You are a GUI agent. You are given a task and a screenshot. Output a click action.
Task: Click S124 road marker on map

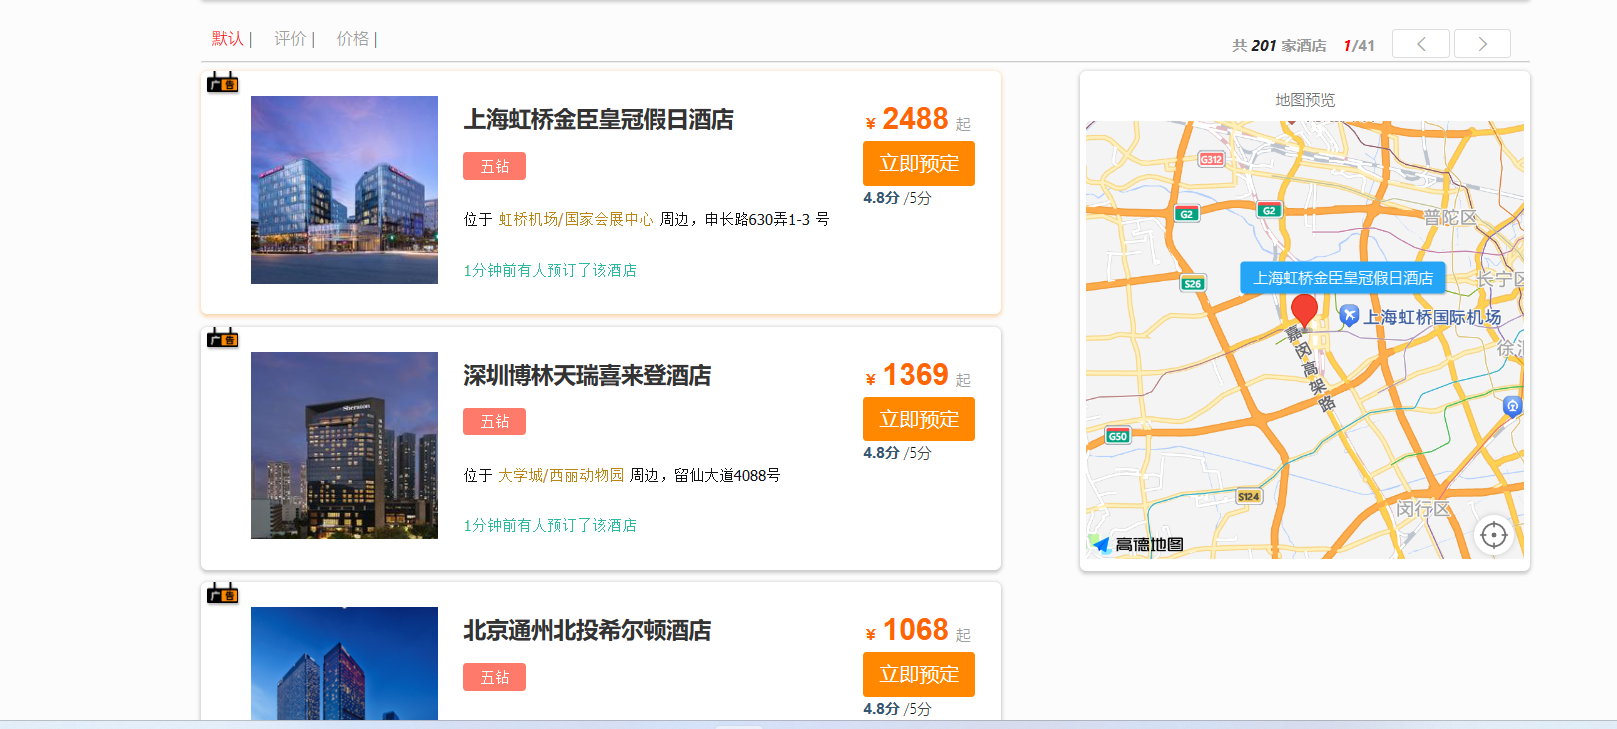(1249, 496)
